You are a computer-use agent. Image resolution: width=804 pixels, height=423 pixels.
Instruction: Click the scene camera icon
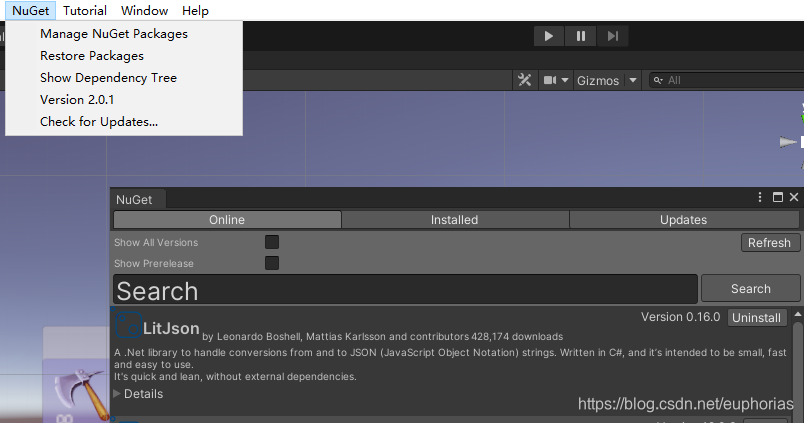[550, 80]
